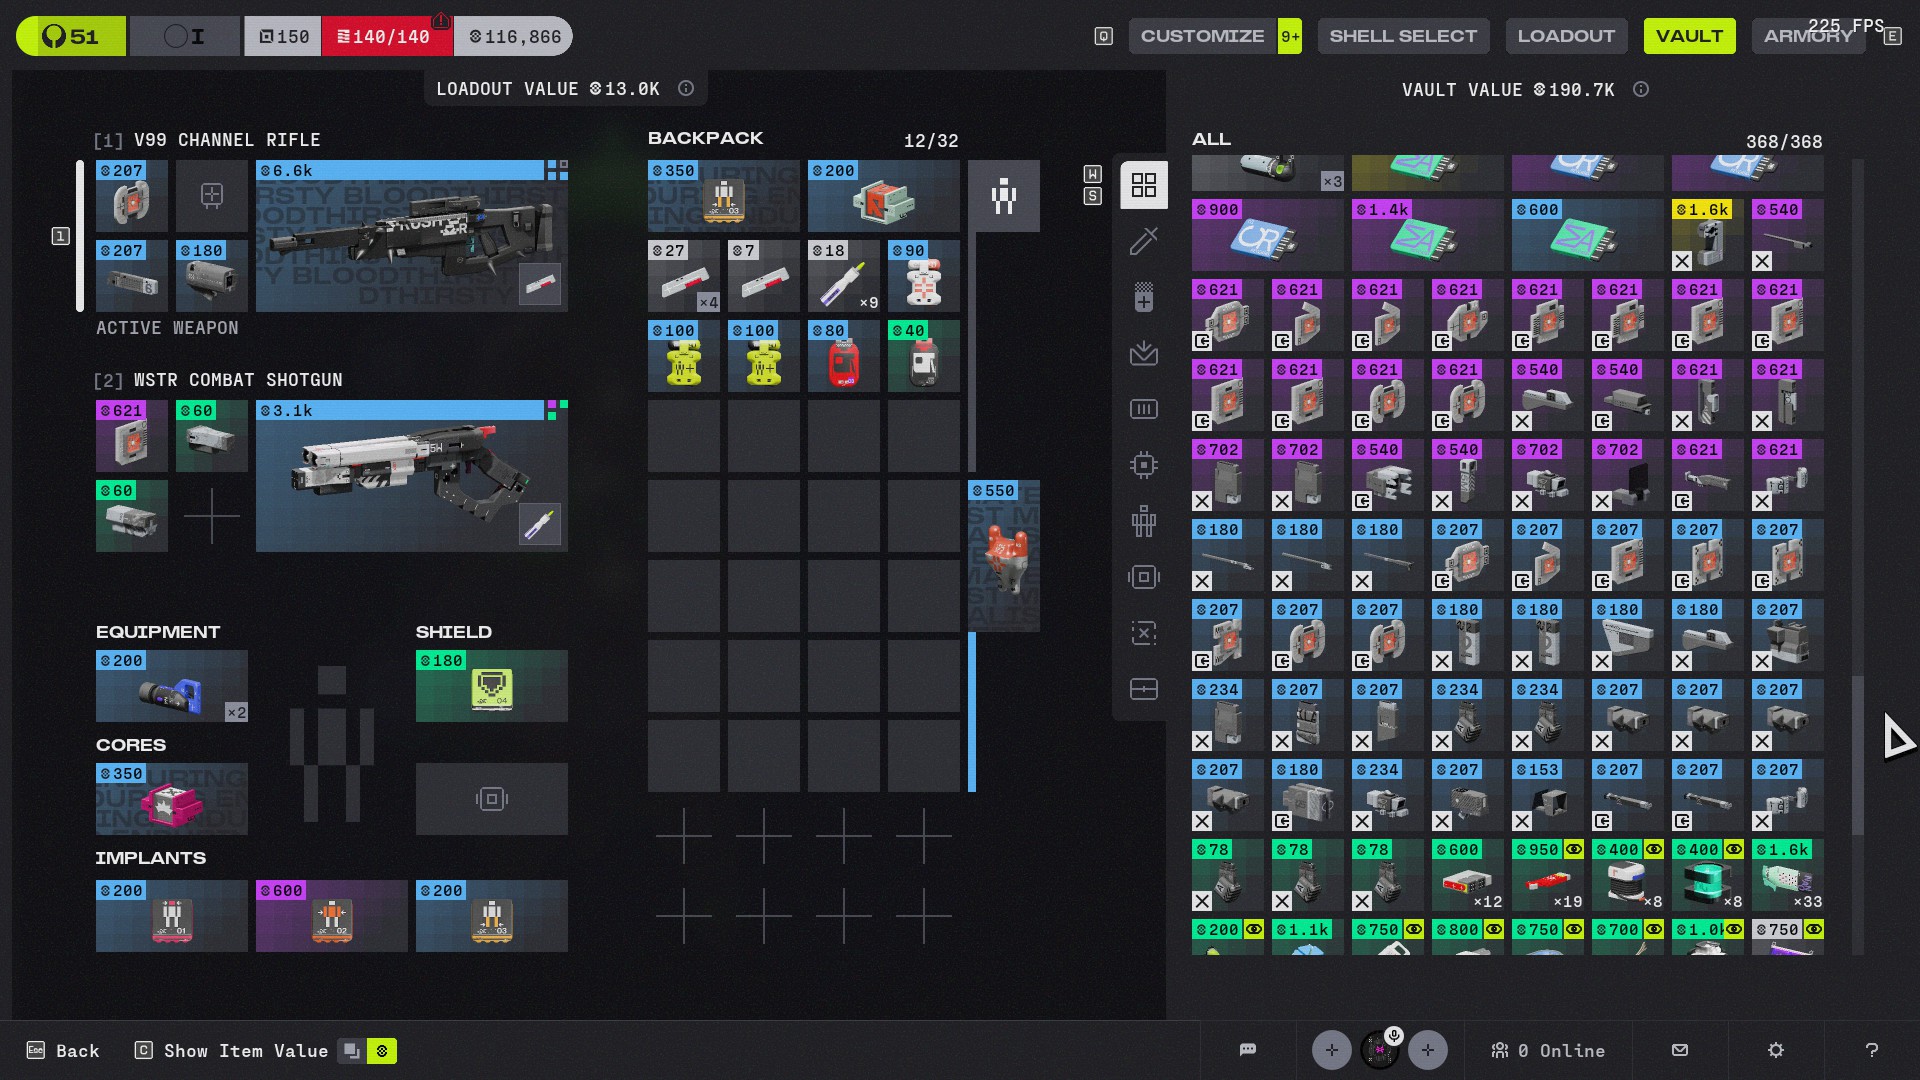This screenshot has height=1080, width=1920.
Task: Filter vault by implants figure icon
Action: point(1144,521)
